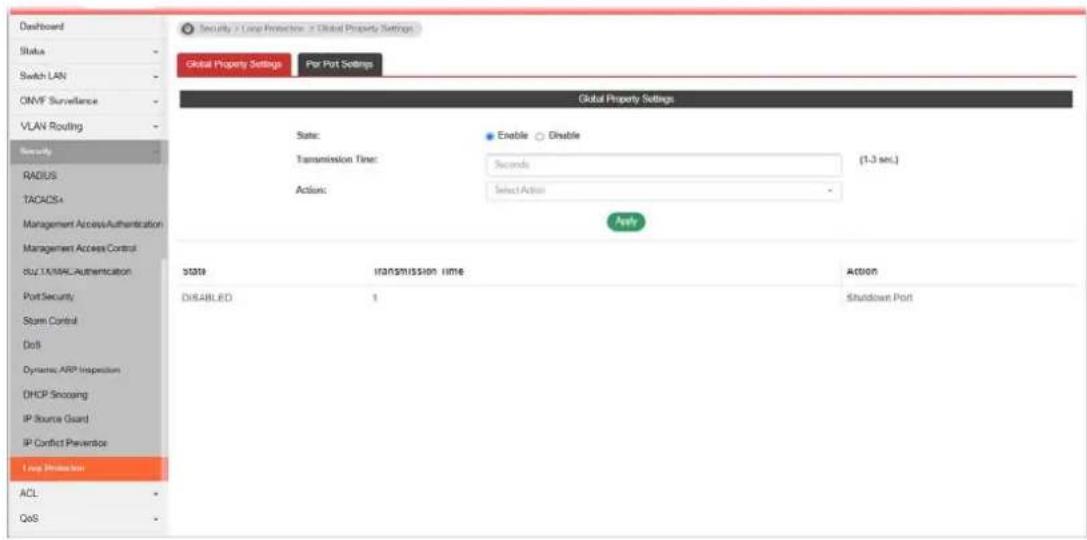Open the Select Action dropdown
The image size is (1087, 540).
[x=663, y=190]
